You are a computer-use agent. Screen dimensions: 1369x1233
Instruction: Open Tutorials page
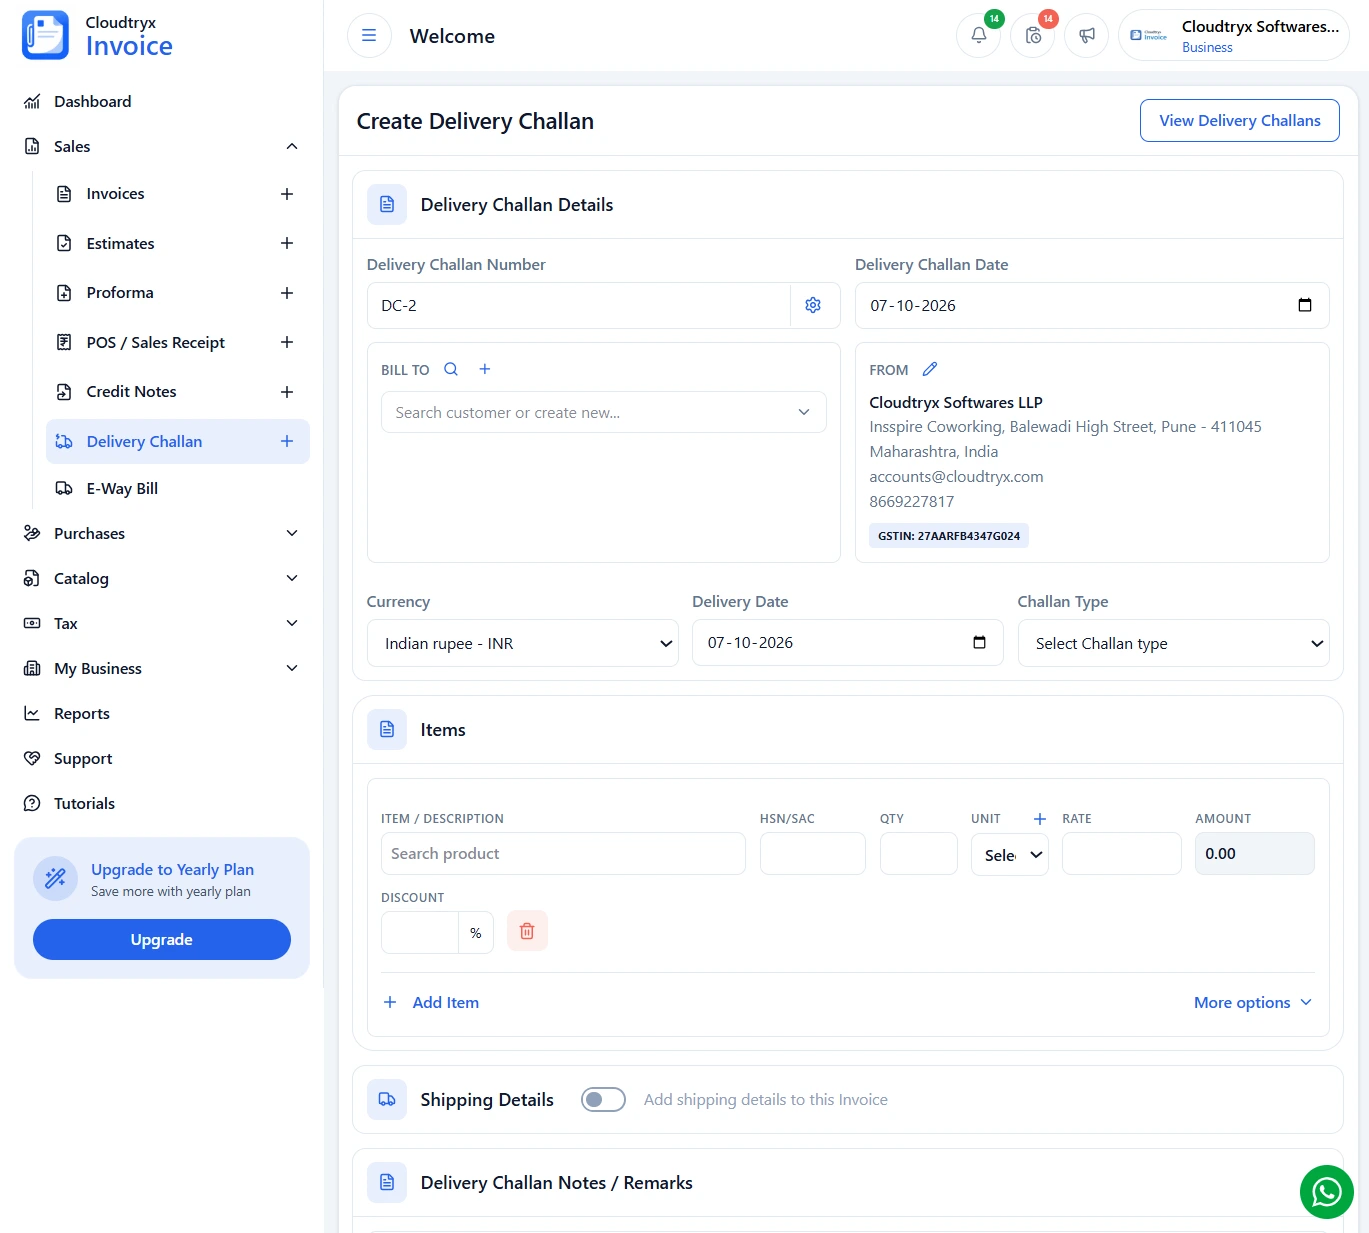pos(84,803)
